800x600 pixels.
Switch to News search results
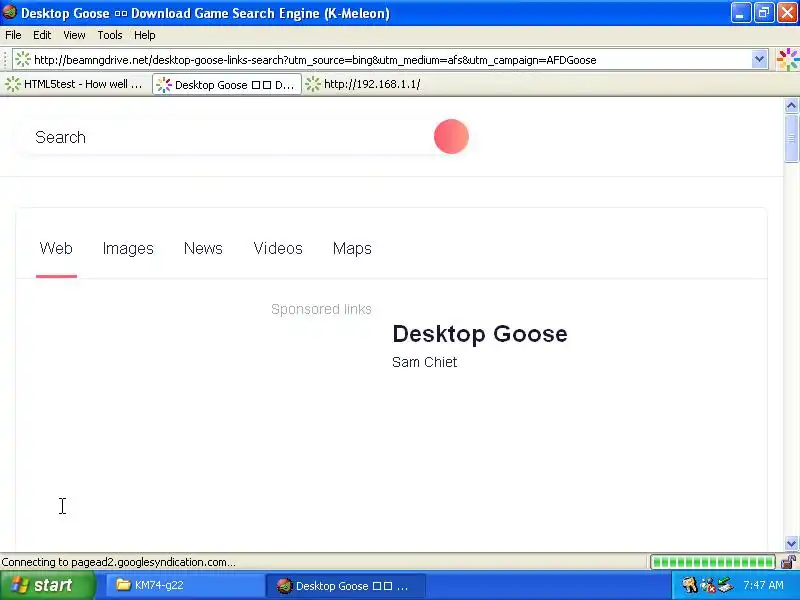(203, 248)
